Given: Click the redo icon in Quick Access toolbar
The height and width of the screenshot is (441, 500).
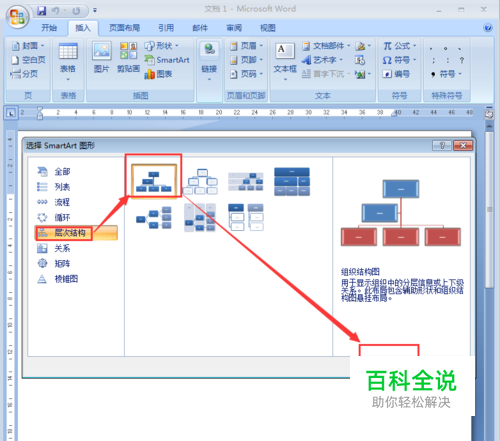Looking at the screenshot, I should tap(76, 11).
